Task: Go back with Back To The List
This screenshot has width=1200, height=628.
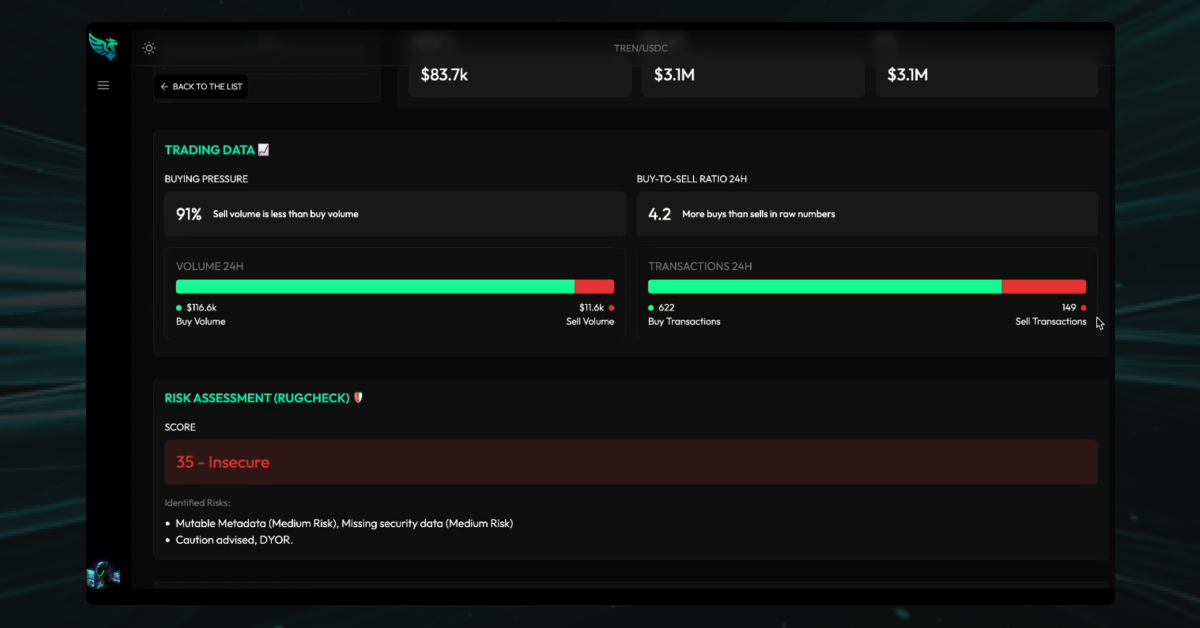Action: click(201, 87)
